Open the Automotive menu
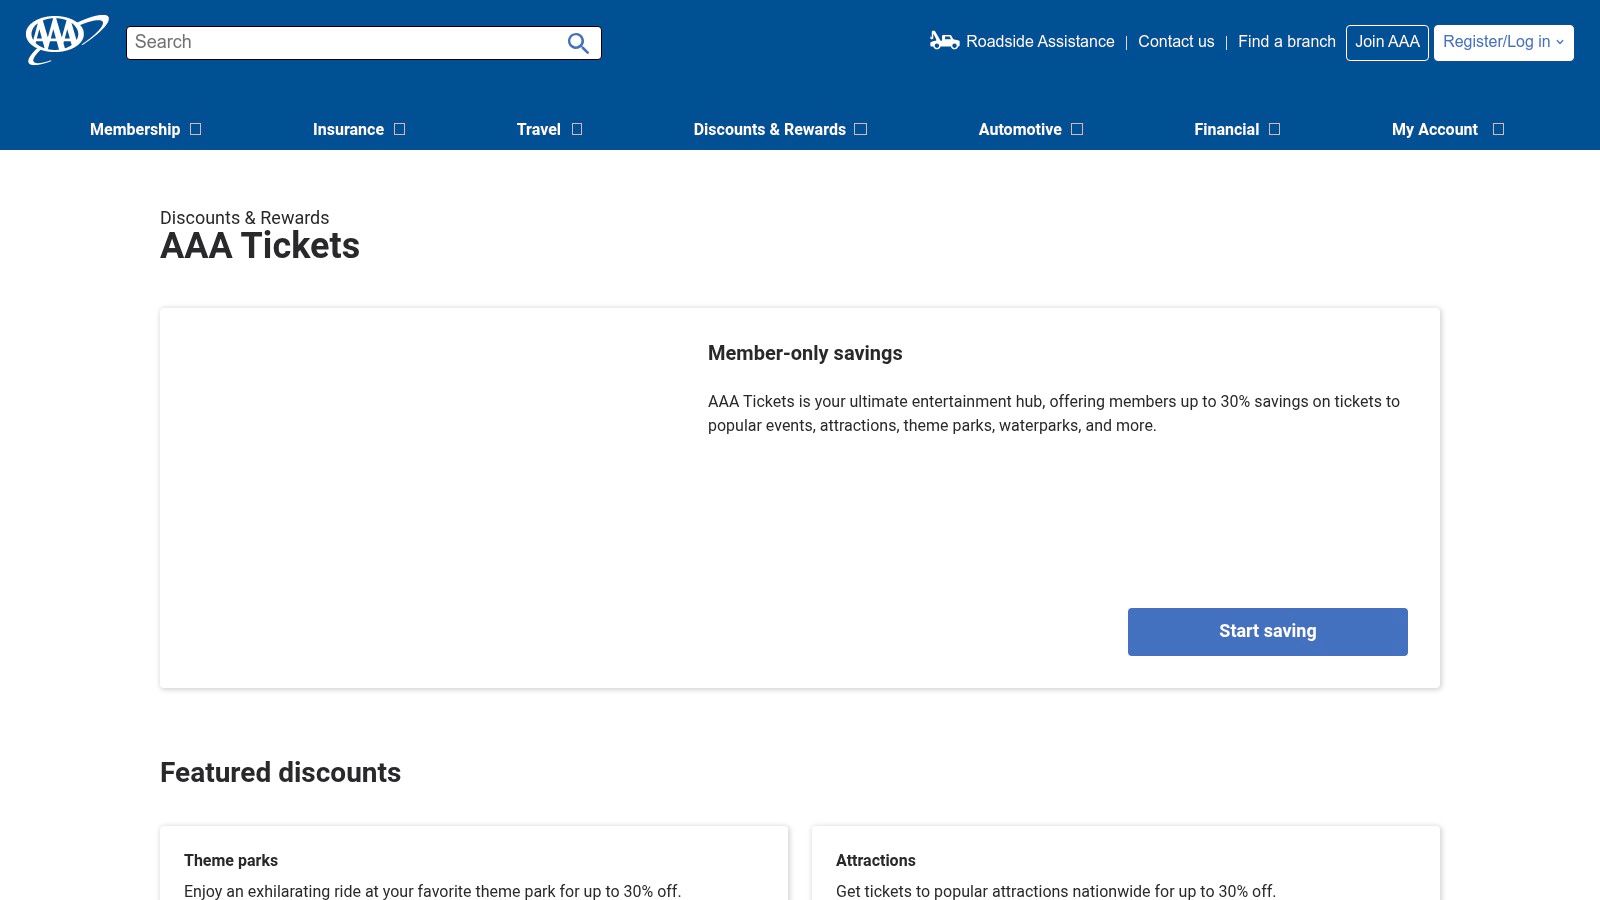 (1020, 130)
